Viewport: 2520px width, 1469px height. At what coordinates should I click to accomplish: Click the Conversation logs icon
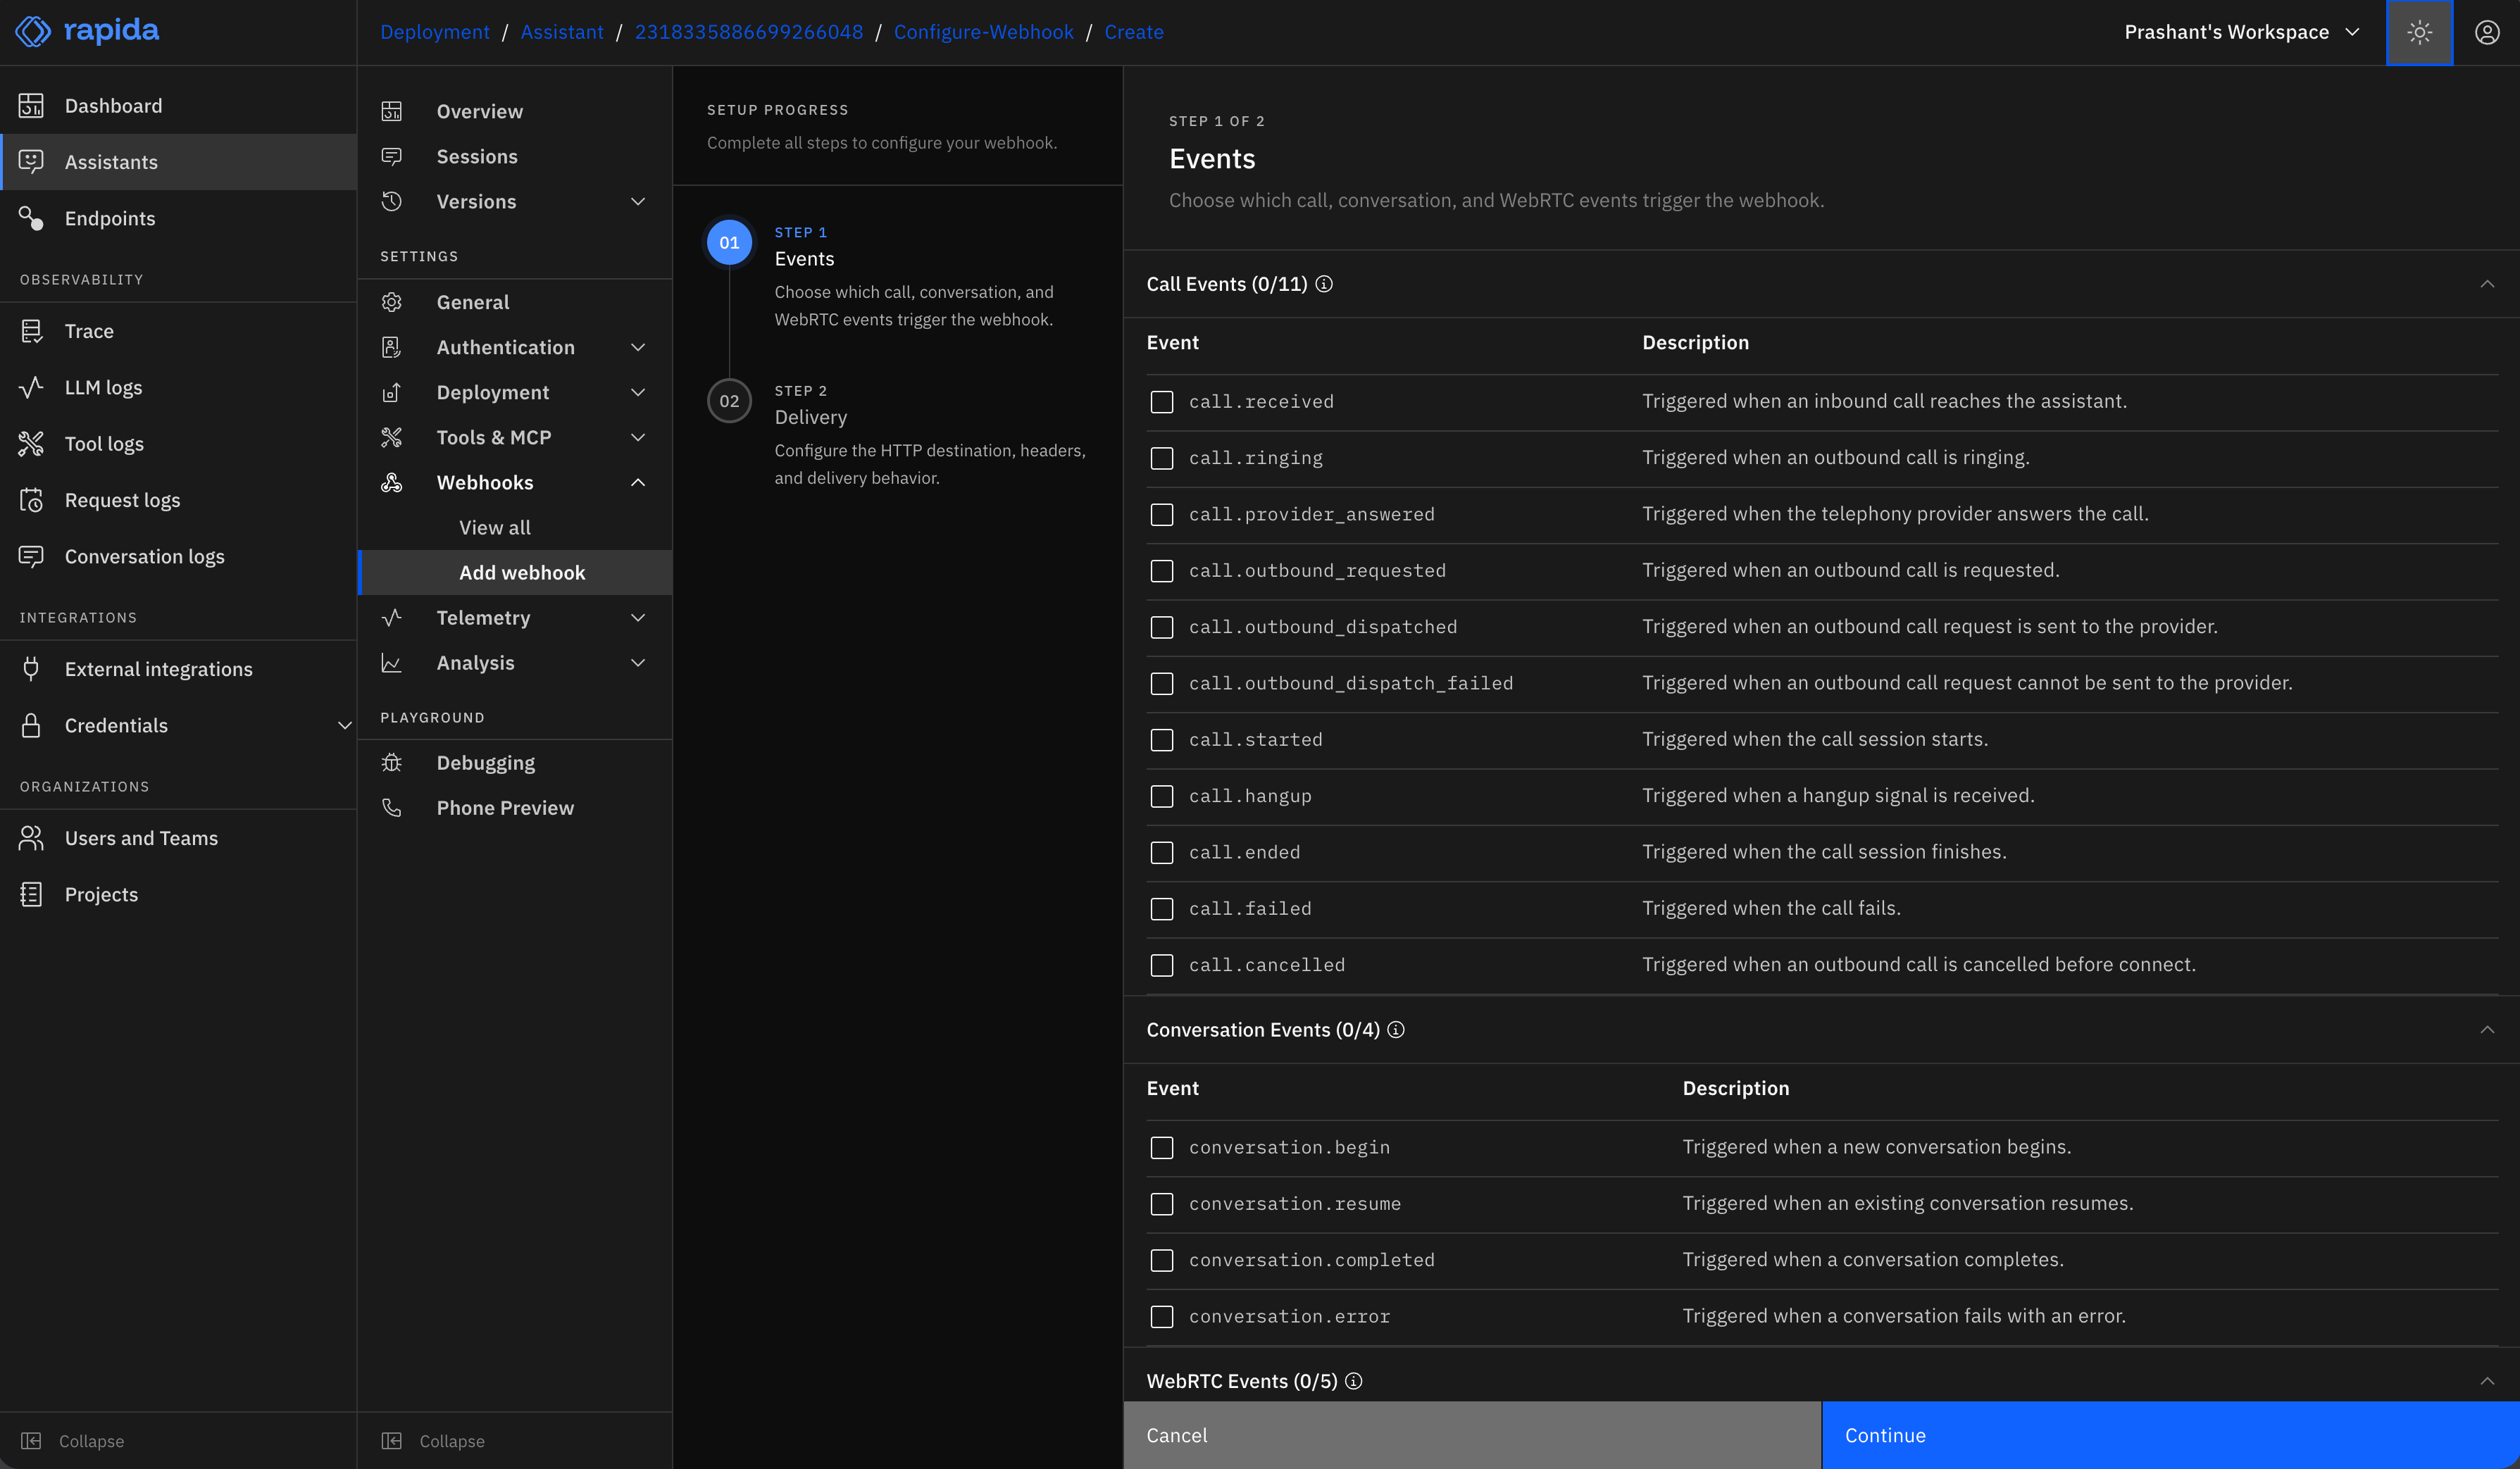click(31, 556)
